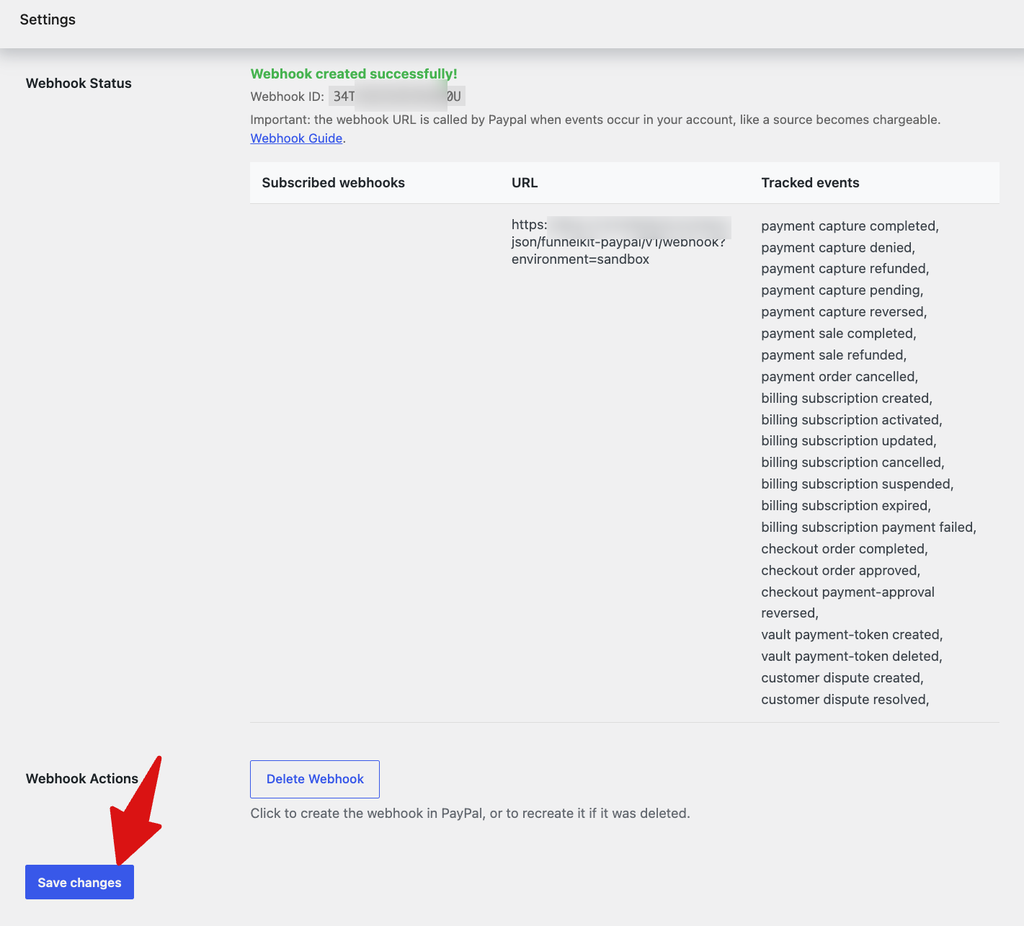
Task: Select 'billing subscription activated' event text
Action: [x=852, y=419]
